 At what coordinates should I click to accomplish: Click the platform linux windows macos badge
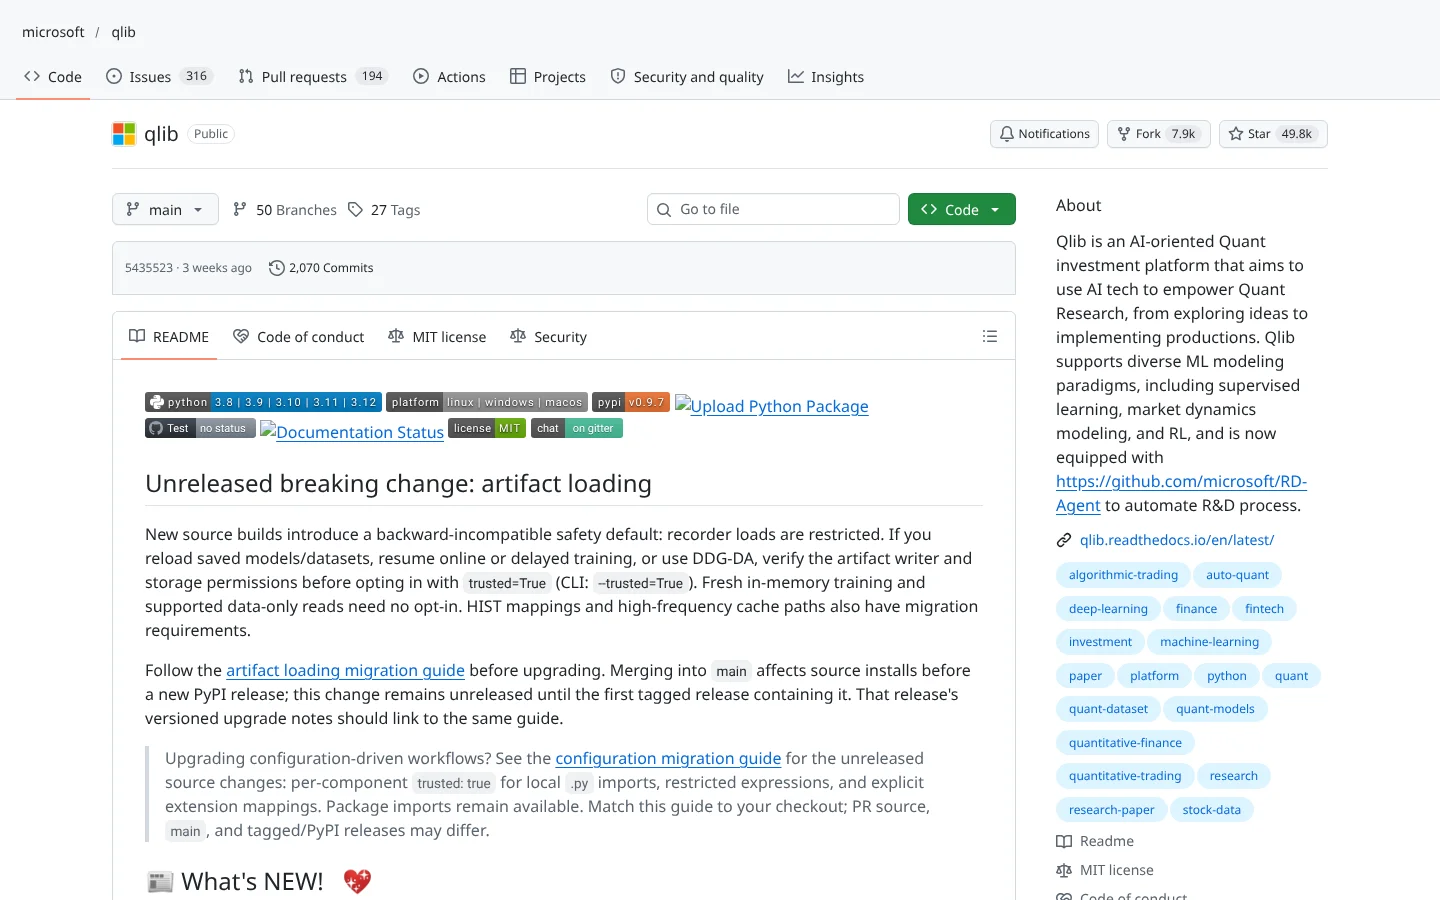487,402
